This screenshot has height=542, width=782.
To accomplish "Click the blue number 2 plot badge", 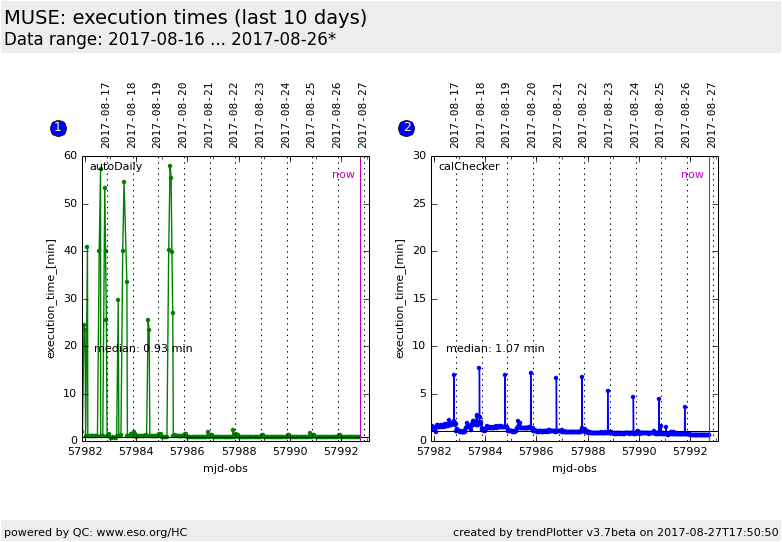I will 406,128.
